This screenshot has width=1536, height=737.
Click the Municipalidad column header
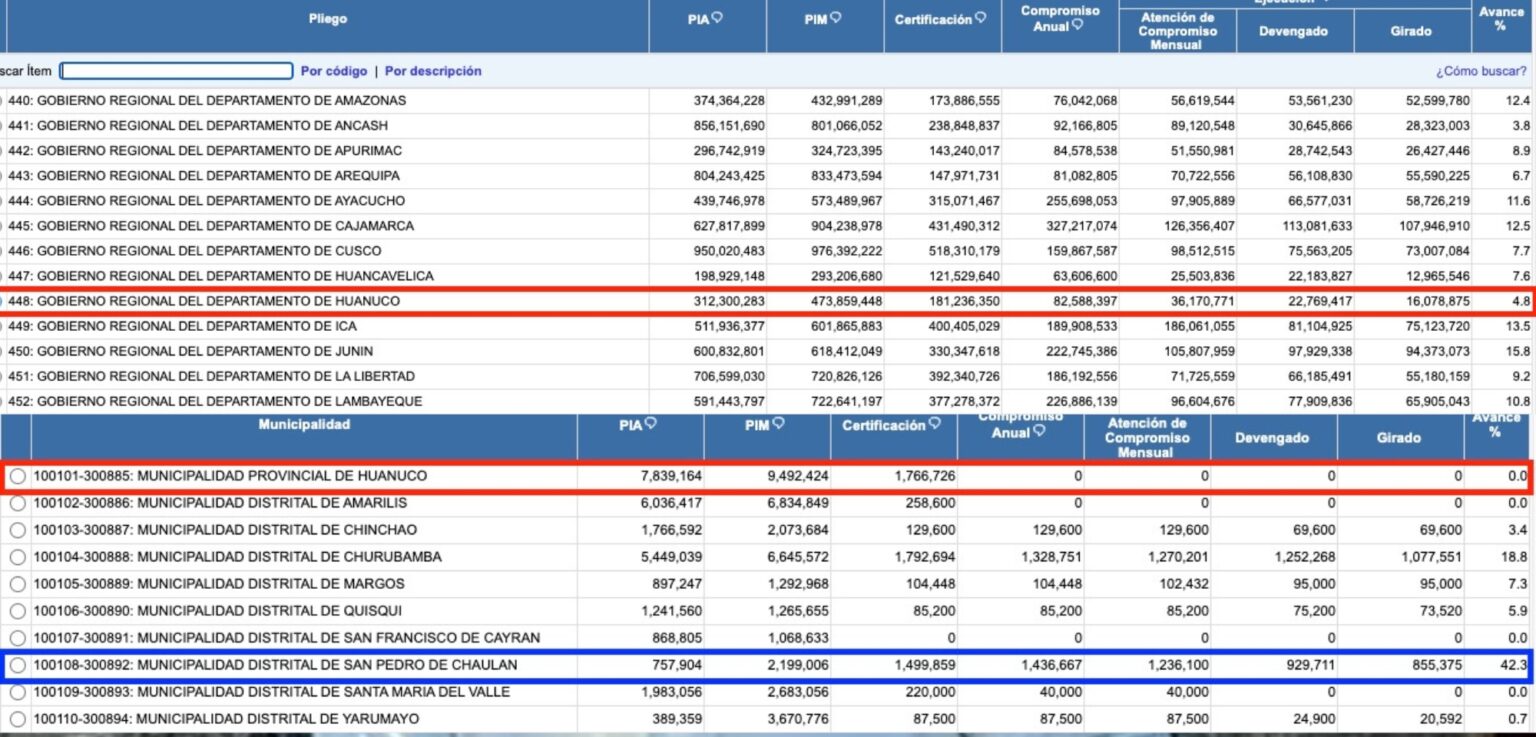pyautogui.click(x=304, y=425)
